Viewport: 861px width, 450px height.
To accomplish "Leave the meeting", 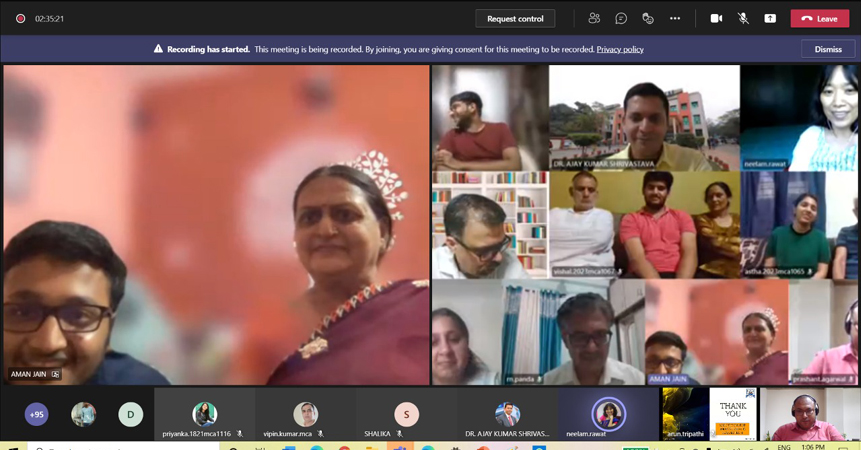I will pyautogui.click(x=819, y=18).
